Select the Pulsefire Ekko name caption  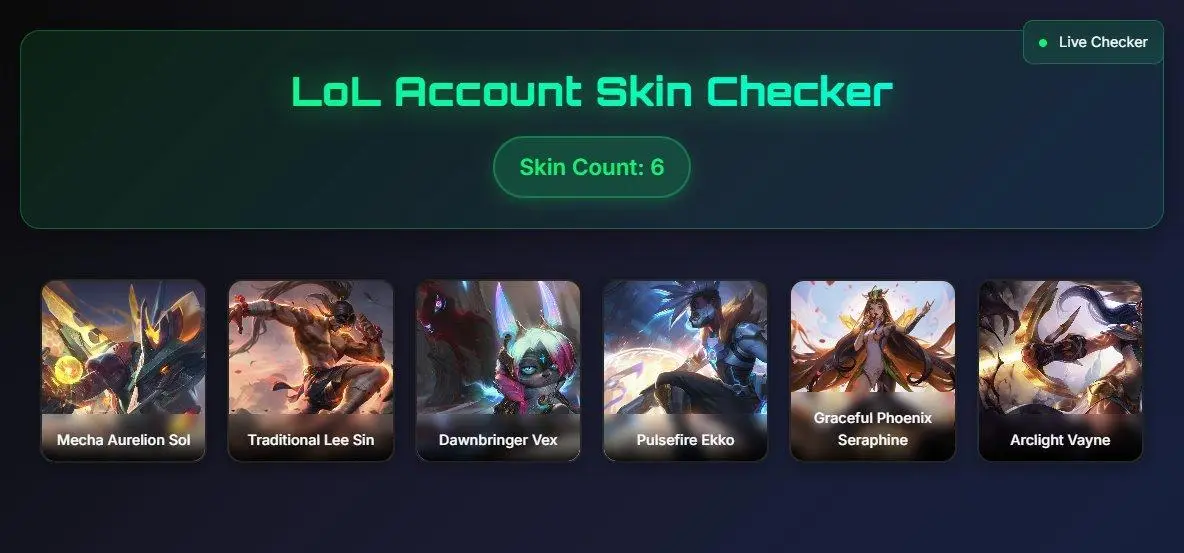(x=686, y=440)
